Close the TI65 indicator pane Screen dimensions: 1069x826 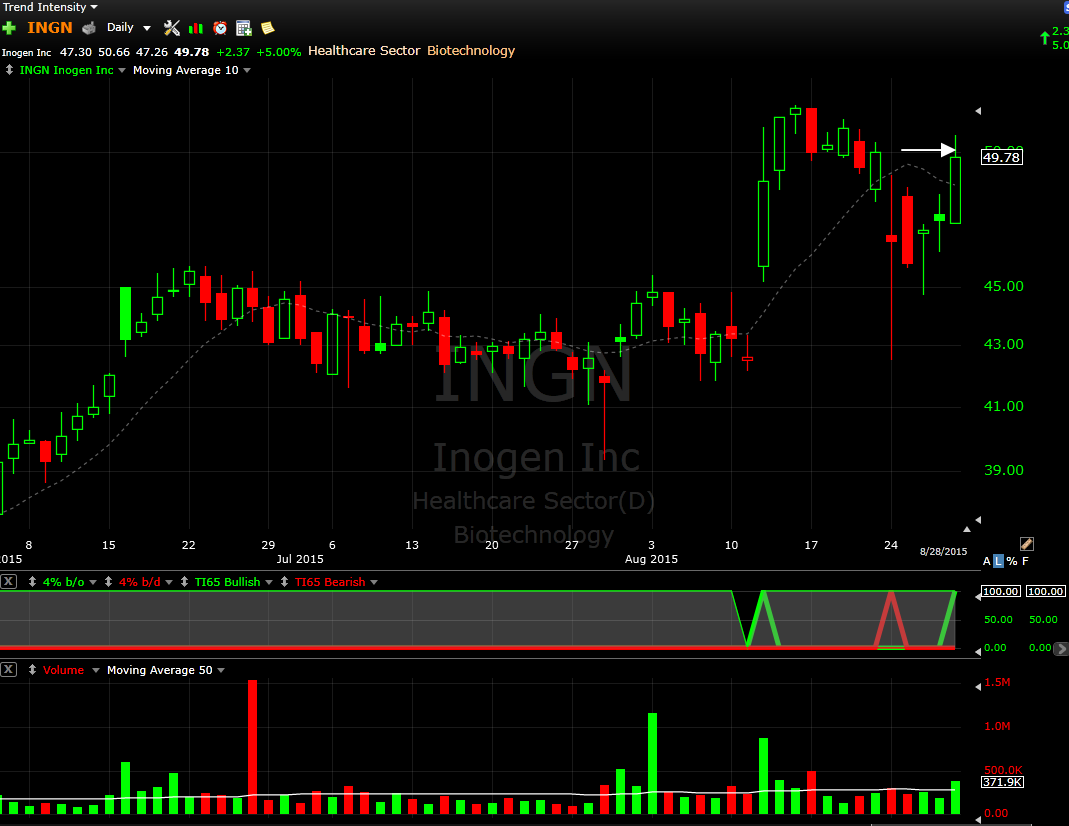coord(8,581)
